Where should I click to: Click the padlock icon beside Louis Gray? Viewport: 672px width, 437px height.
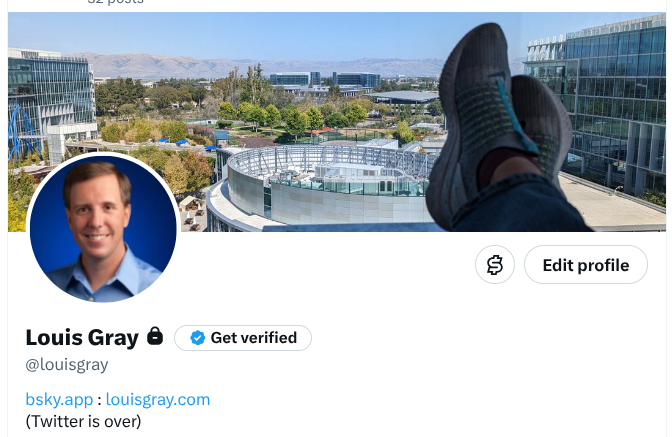(155, 336)
